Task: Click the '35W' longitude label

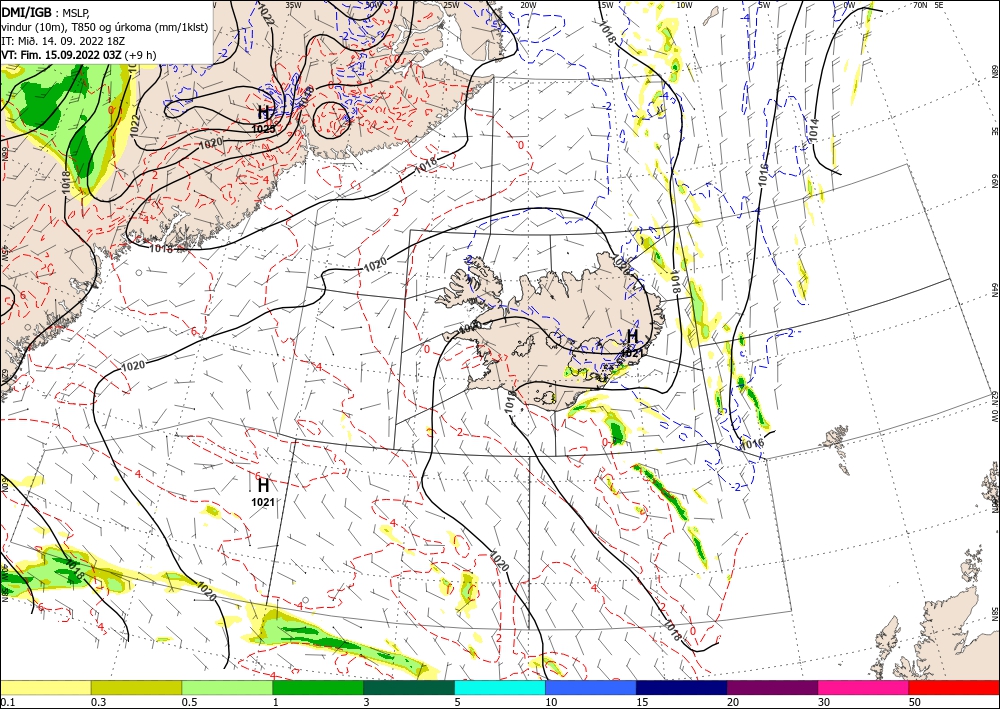Action: pos(293,5)
